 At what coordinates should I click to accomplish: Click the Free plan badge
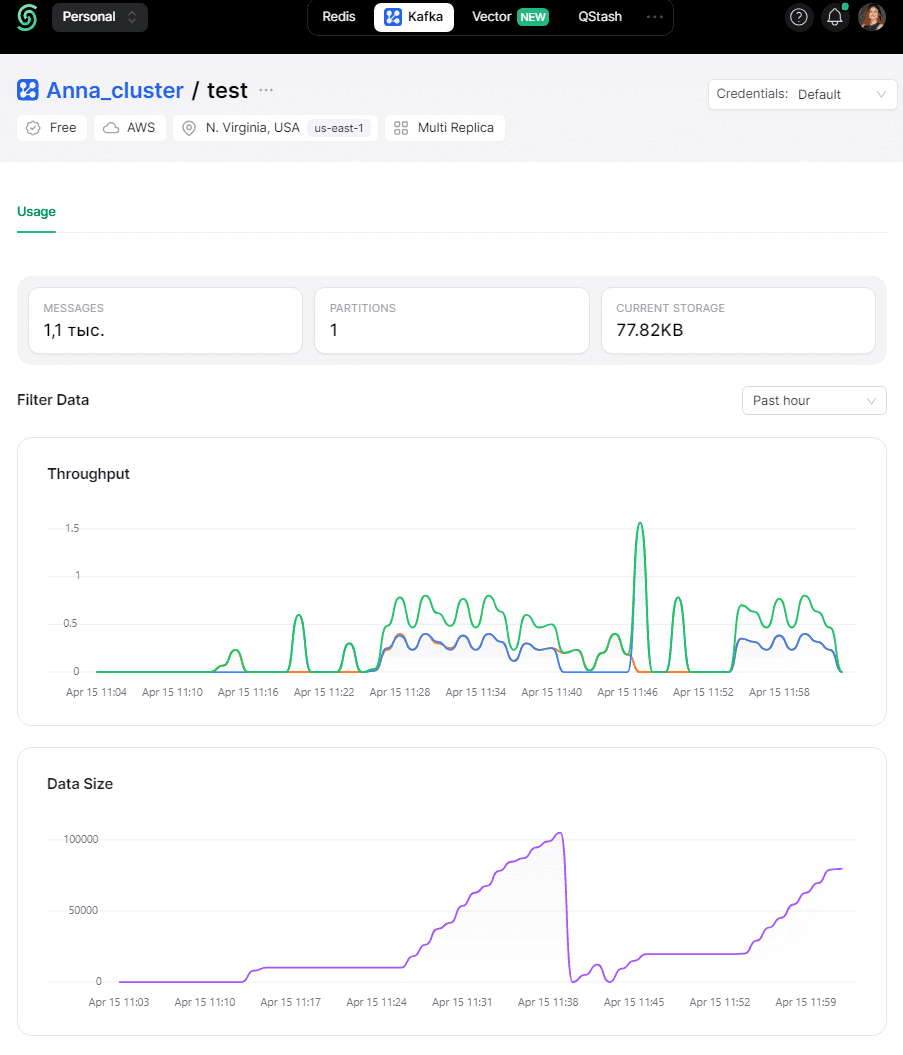(x=52, y=128)
